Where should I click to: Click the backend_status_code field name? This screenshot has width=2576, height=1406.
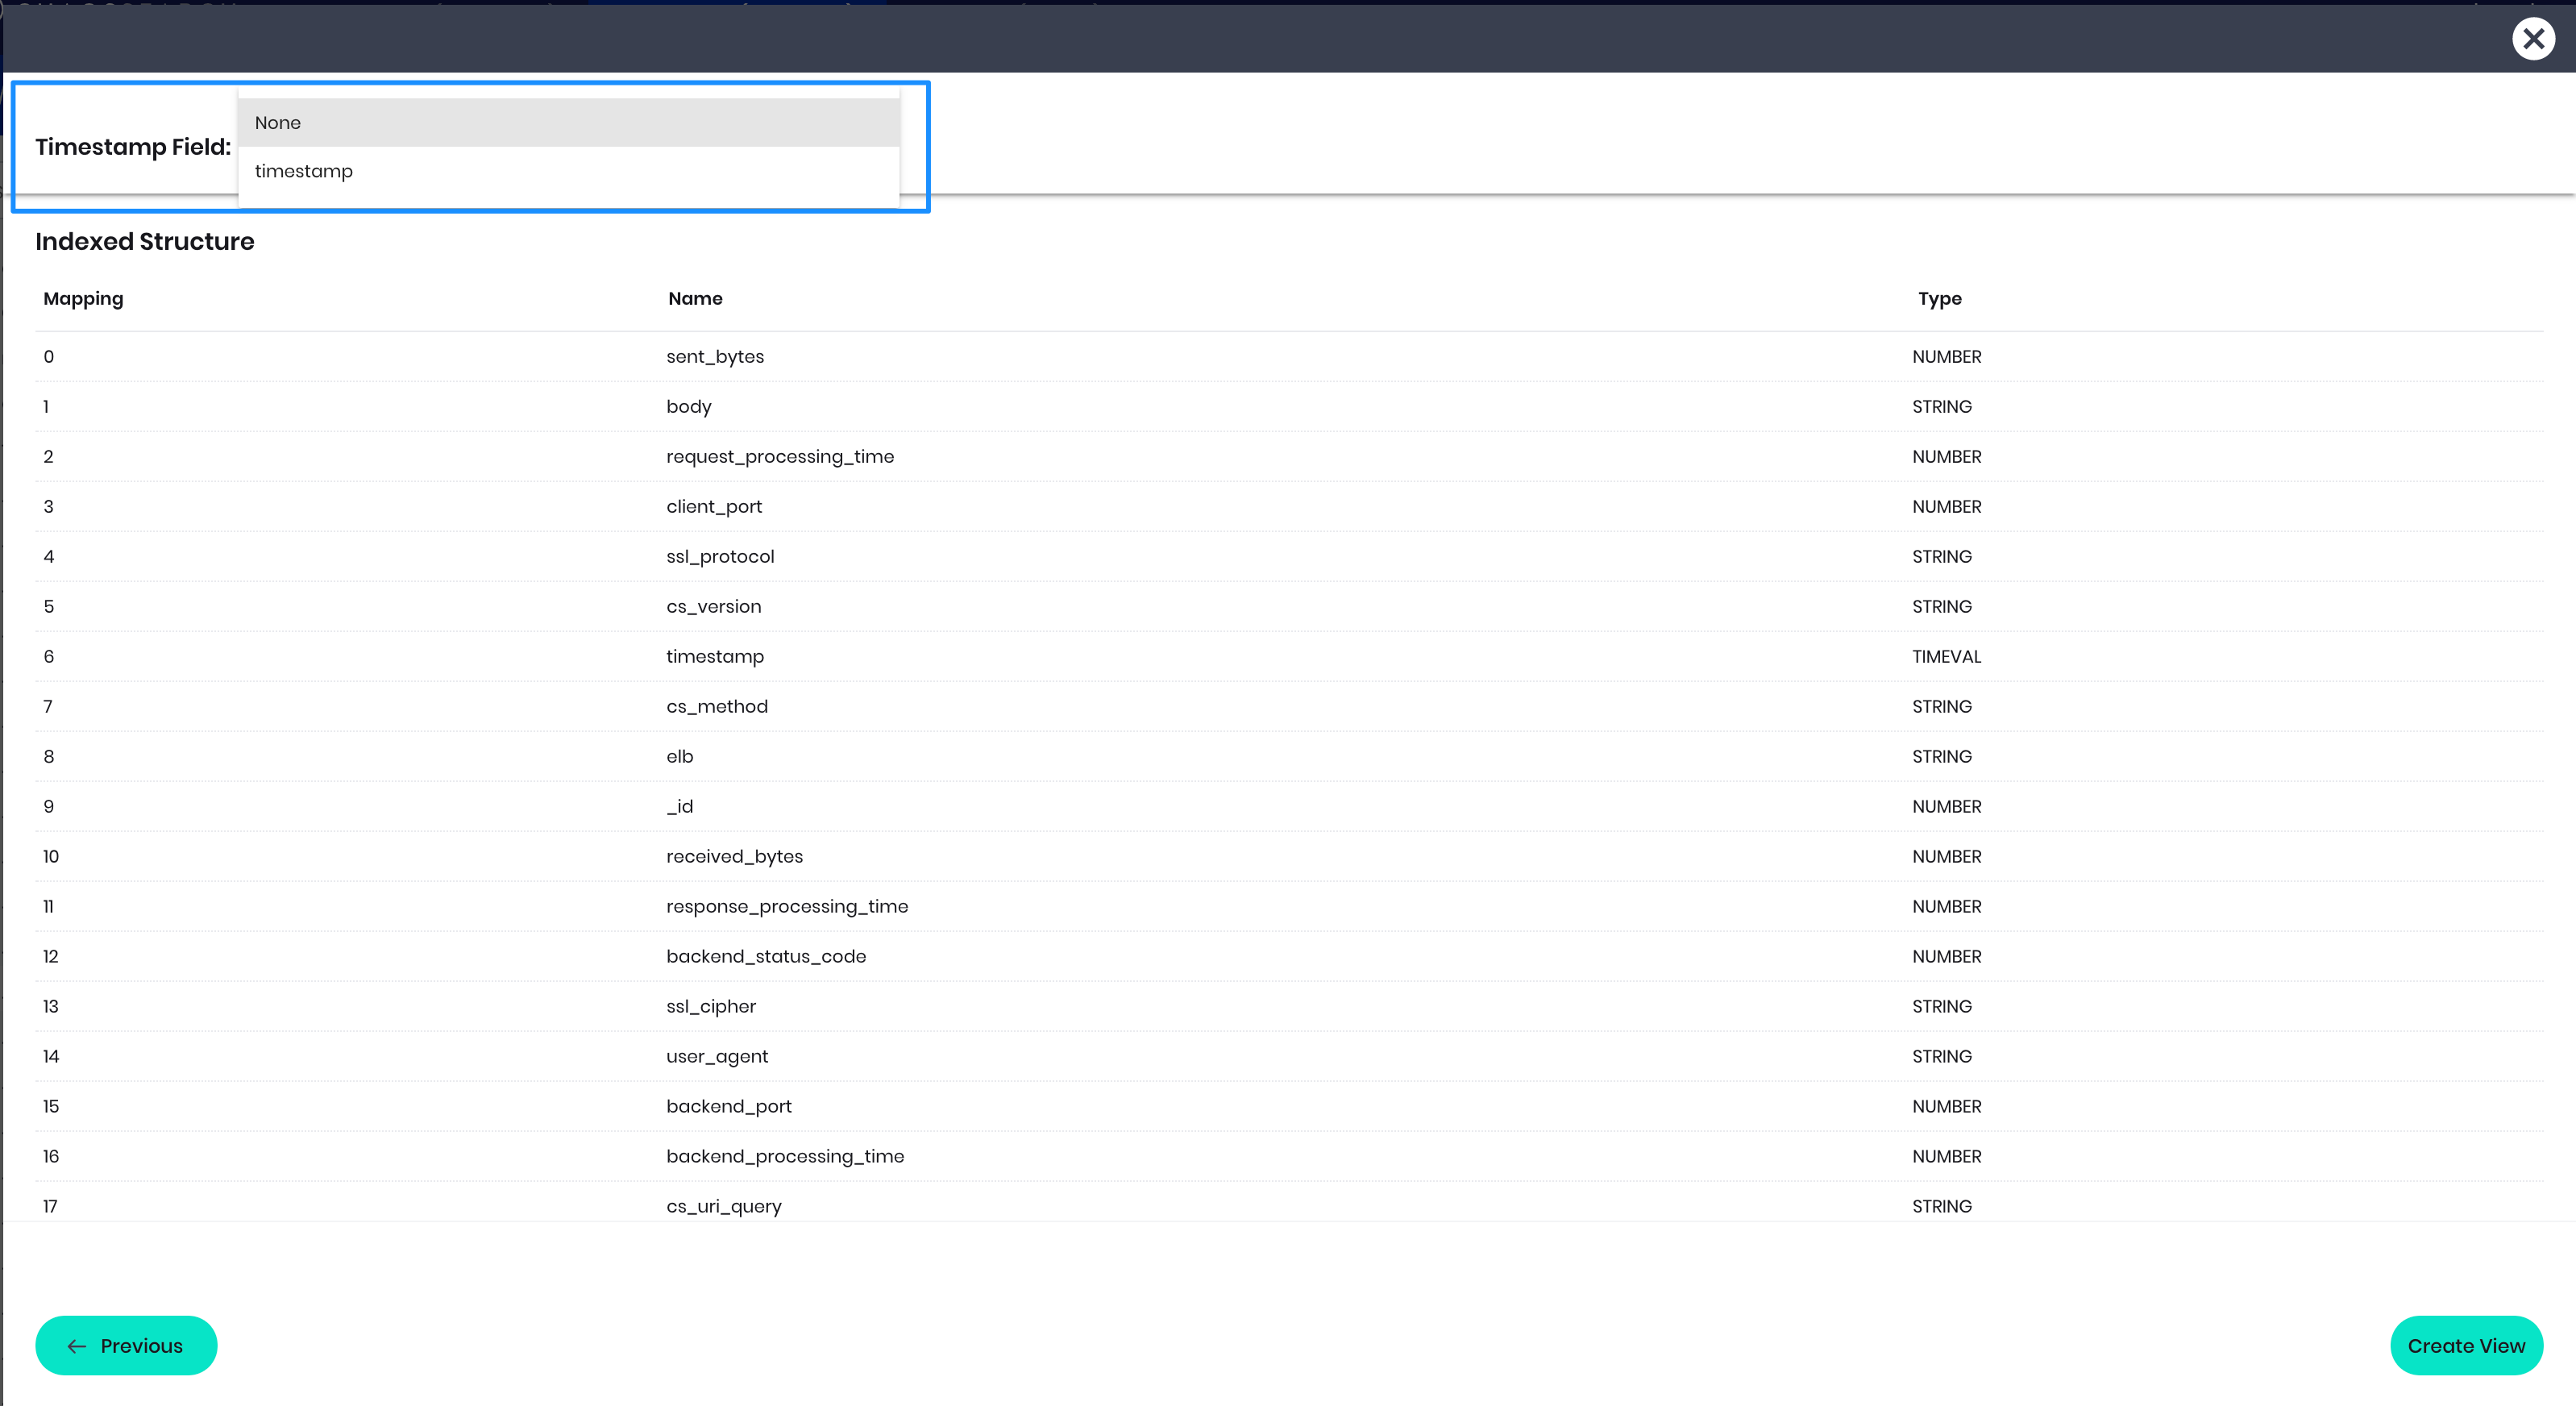coord(766,957)
